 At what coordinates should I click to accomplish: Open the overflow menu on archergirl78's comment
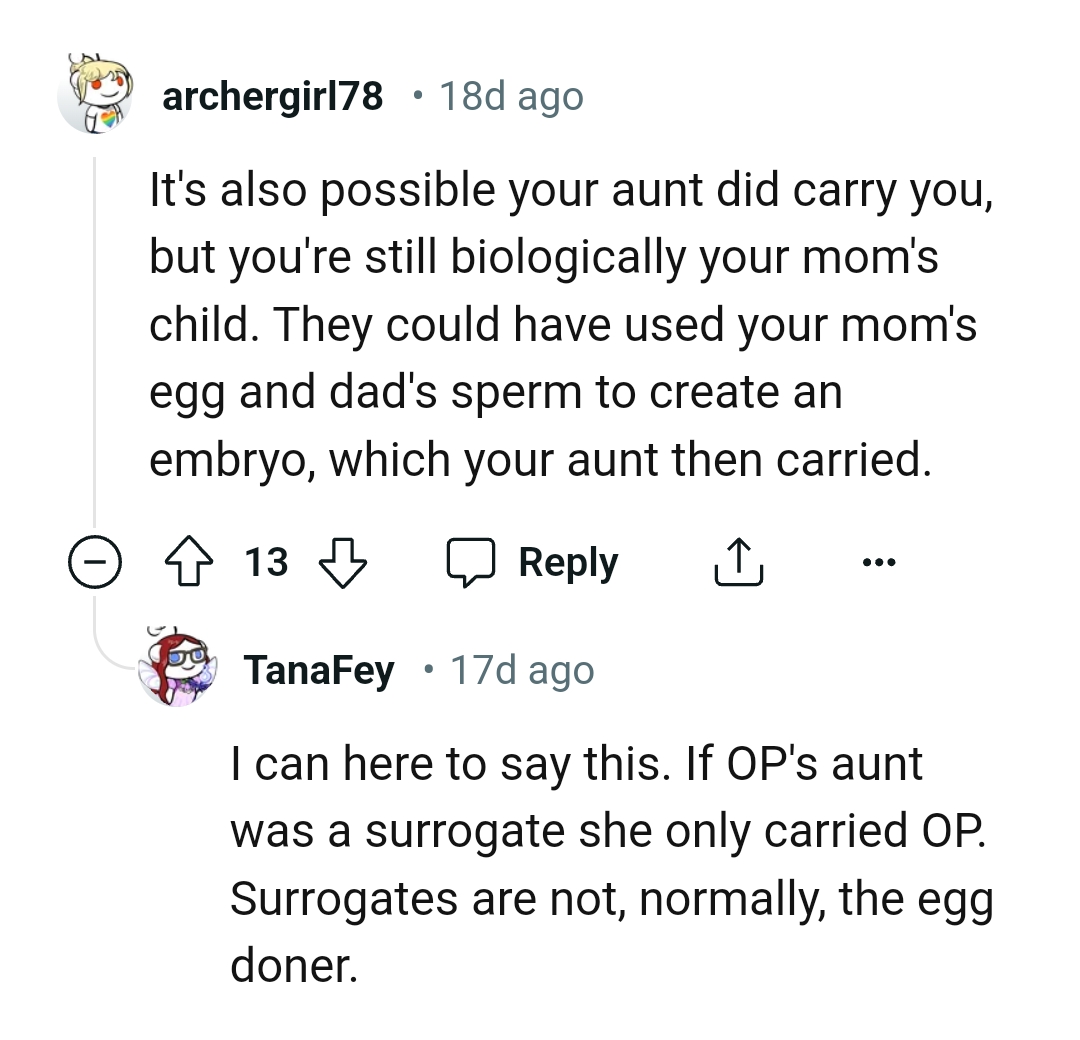[x=879, y=562]
